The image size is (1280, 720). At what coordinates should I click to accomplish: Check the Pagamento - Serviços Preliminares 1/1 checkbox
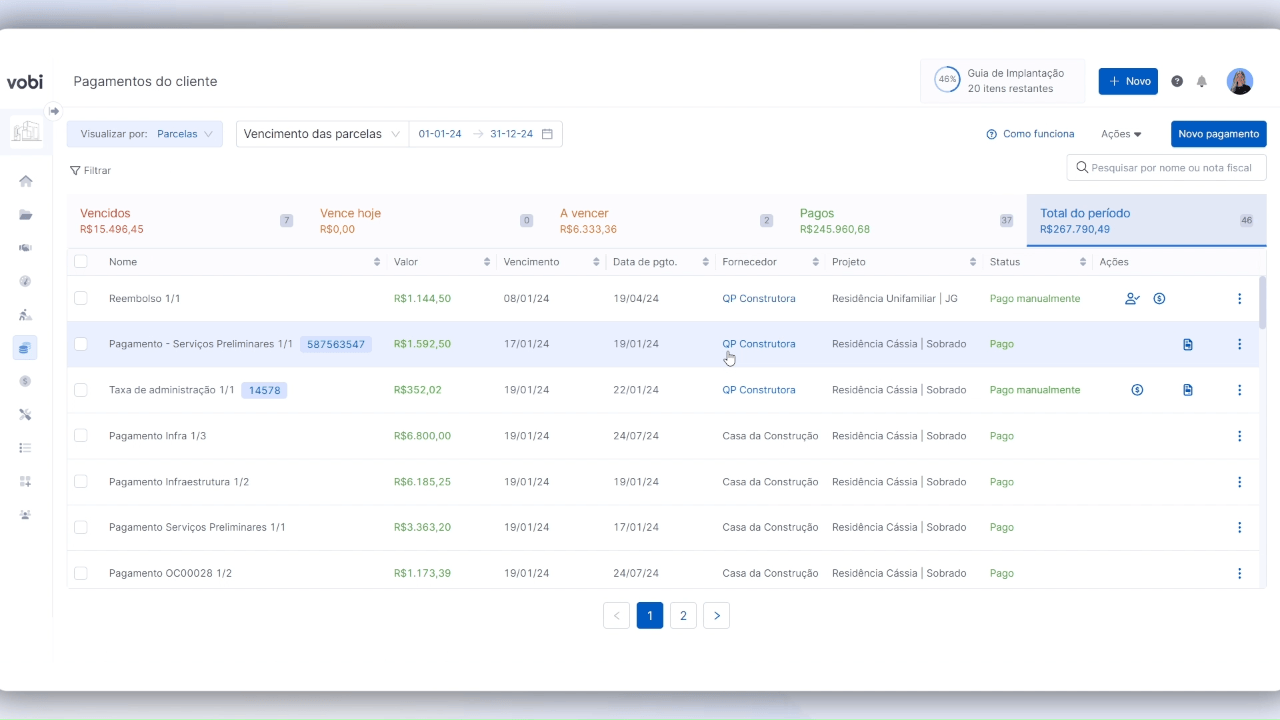[81, 344]
